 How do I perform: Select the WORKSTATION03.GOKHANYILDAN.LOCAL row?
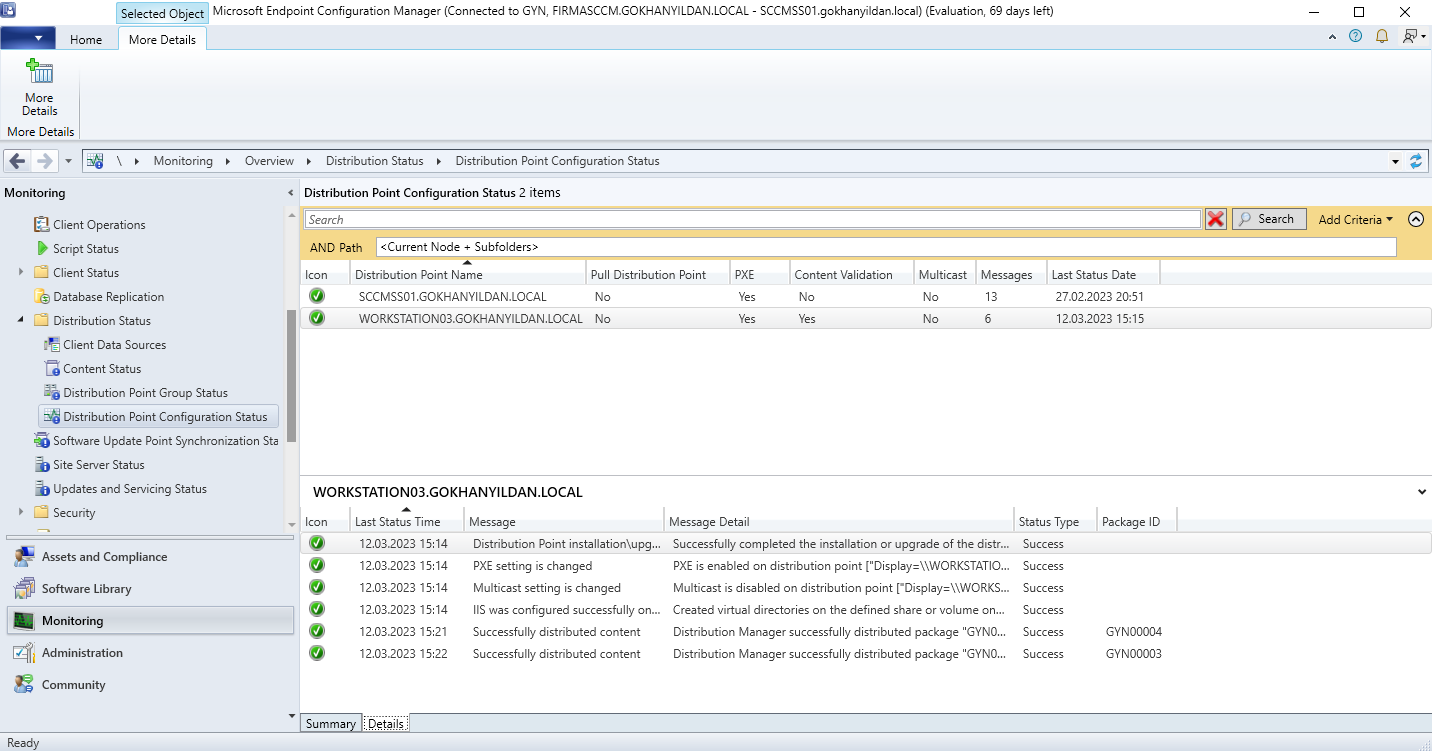click(x=866, y=318)
